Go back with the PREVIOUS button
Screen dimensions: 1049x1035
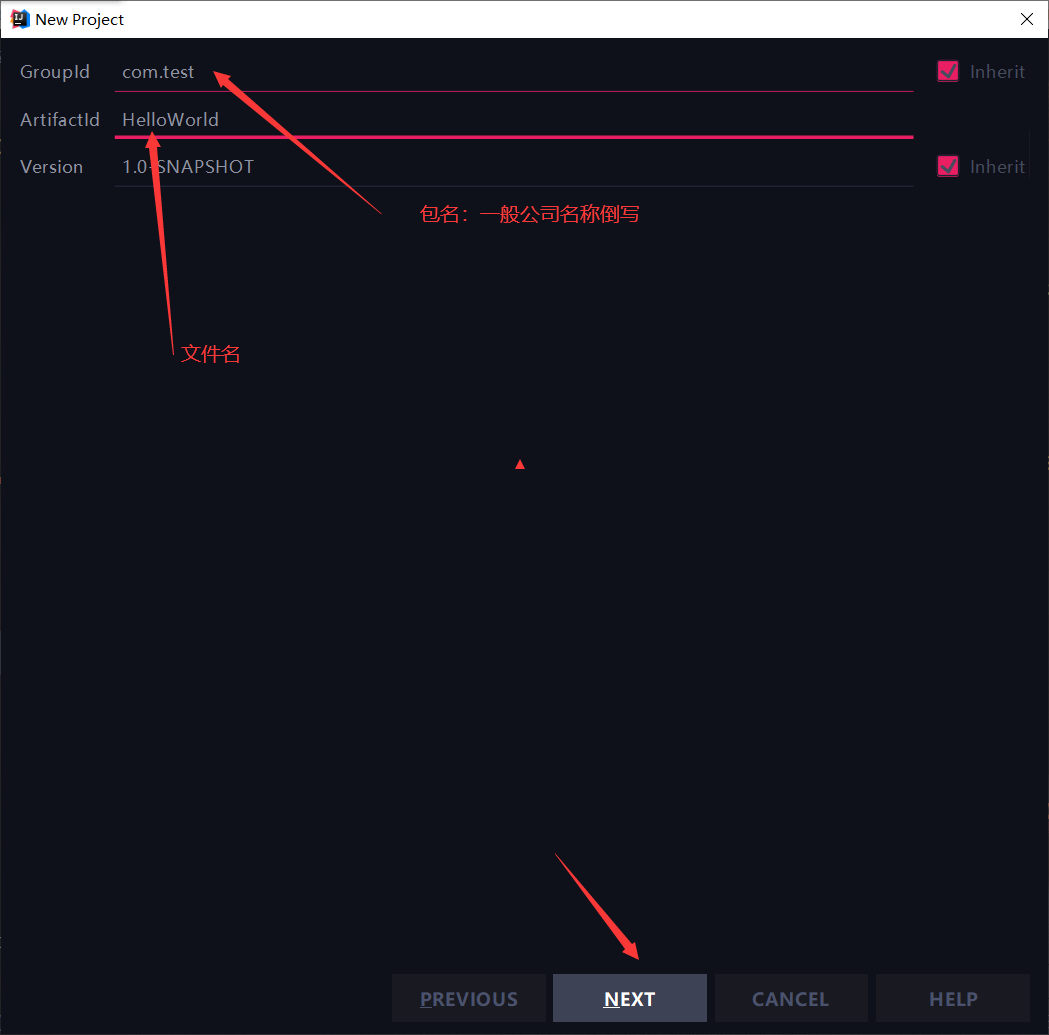click(469, 998)
